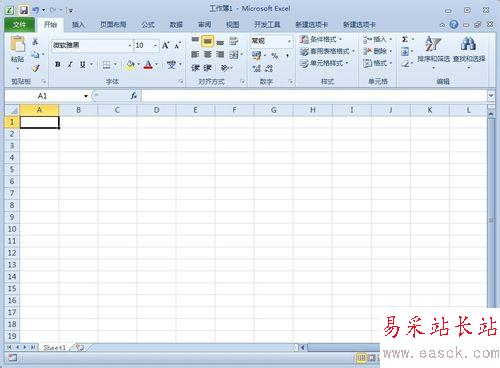Click the phonetic guide 文 icon
Viewport: 500px width, 368px height.
171,64
